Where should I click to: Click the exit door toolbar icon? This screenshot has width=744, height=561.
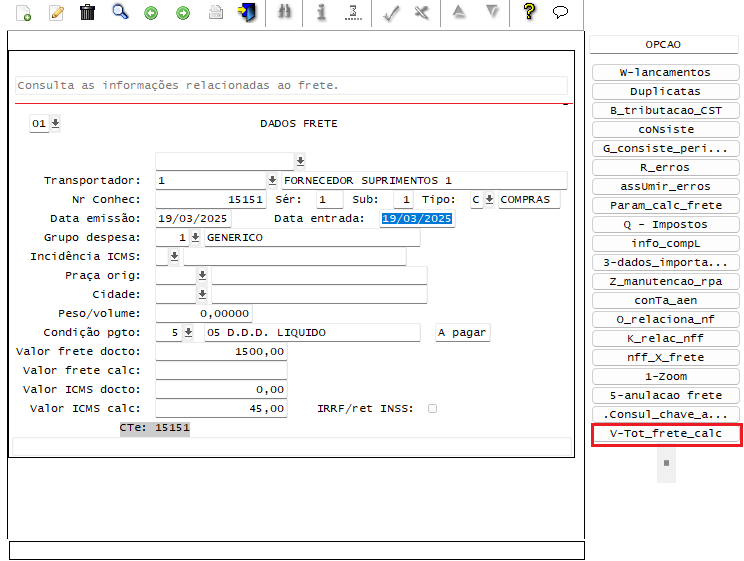tap(247, 12)
